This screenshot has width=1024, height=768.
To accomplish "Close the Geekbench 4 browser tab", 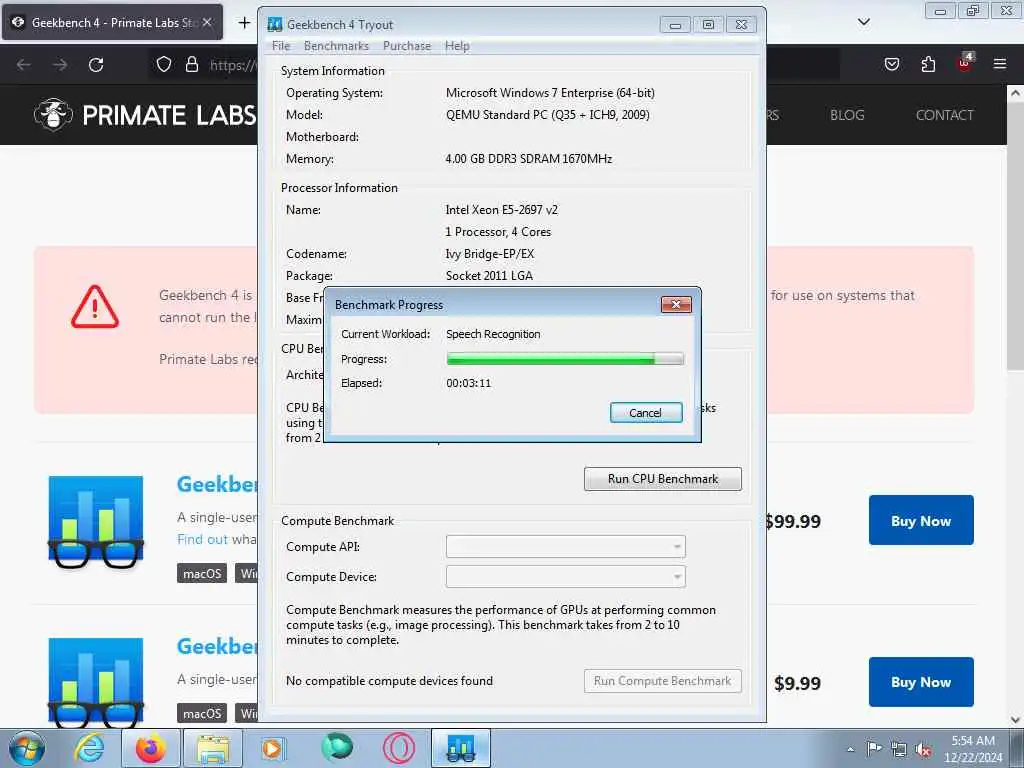I will (x=206, y=22).
